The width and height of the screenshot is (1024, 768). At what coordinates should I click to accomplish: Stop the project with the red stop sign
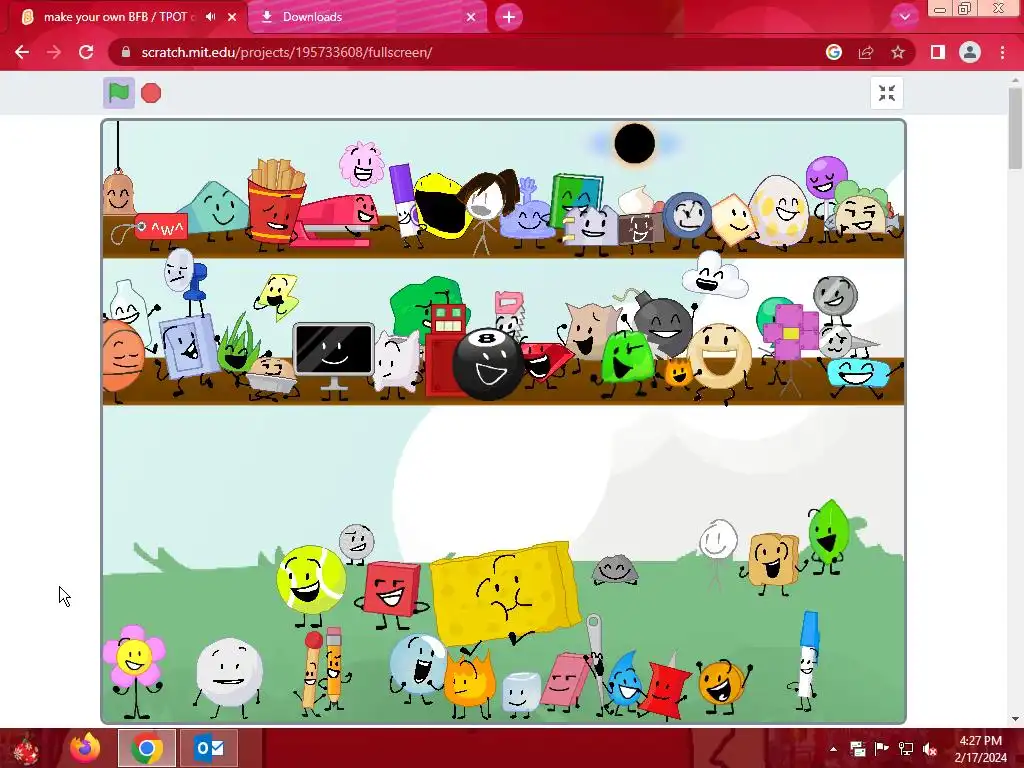click(x=151, y=93)
